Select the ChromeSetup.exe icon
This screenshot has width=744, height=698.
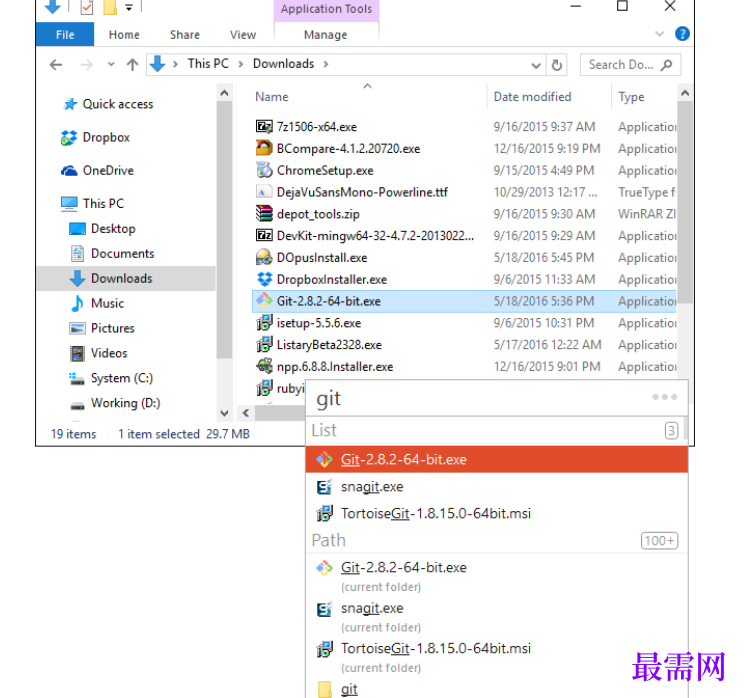tap(264, 170)
